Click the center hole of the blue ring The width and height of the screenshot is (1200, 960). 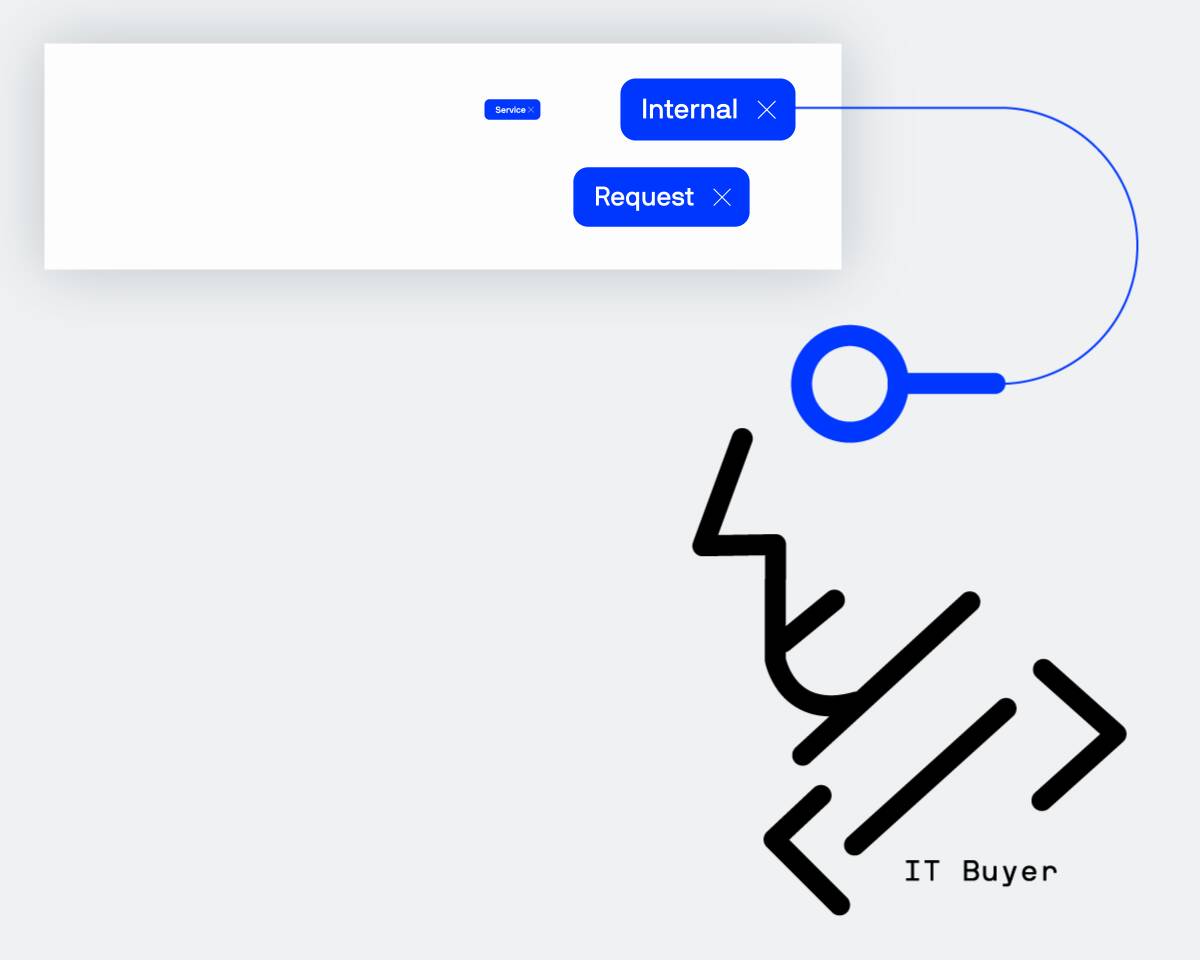tap(849, 384)
